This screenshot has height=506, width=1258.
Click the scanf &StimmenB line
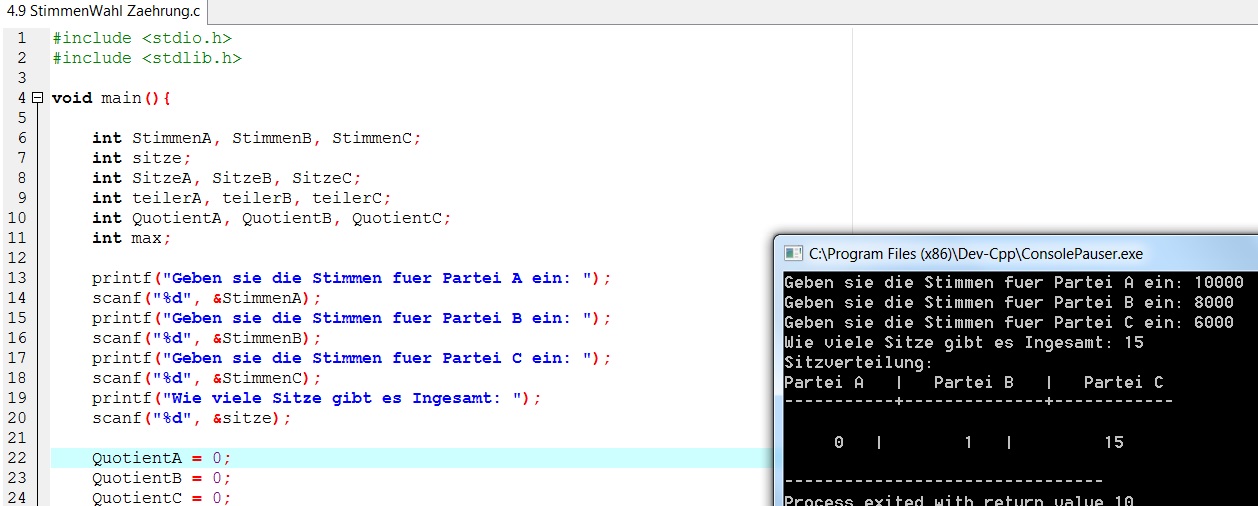click(x=207, y=338)
